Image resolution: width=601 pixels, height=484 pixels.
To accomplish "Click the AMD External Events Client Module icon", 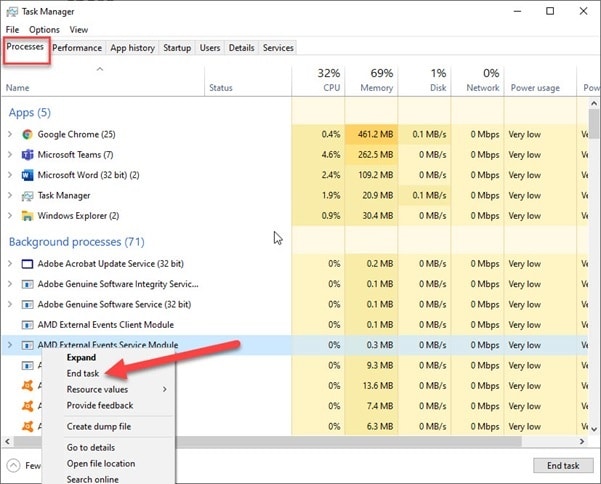I will 27,325.
